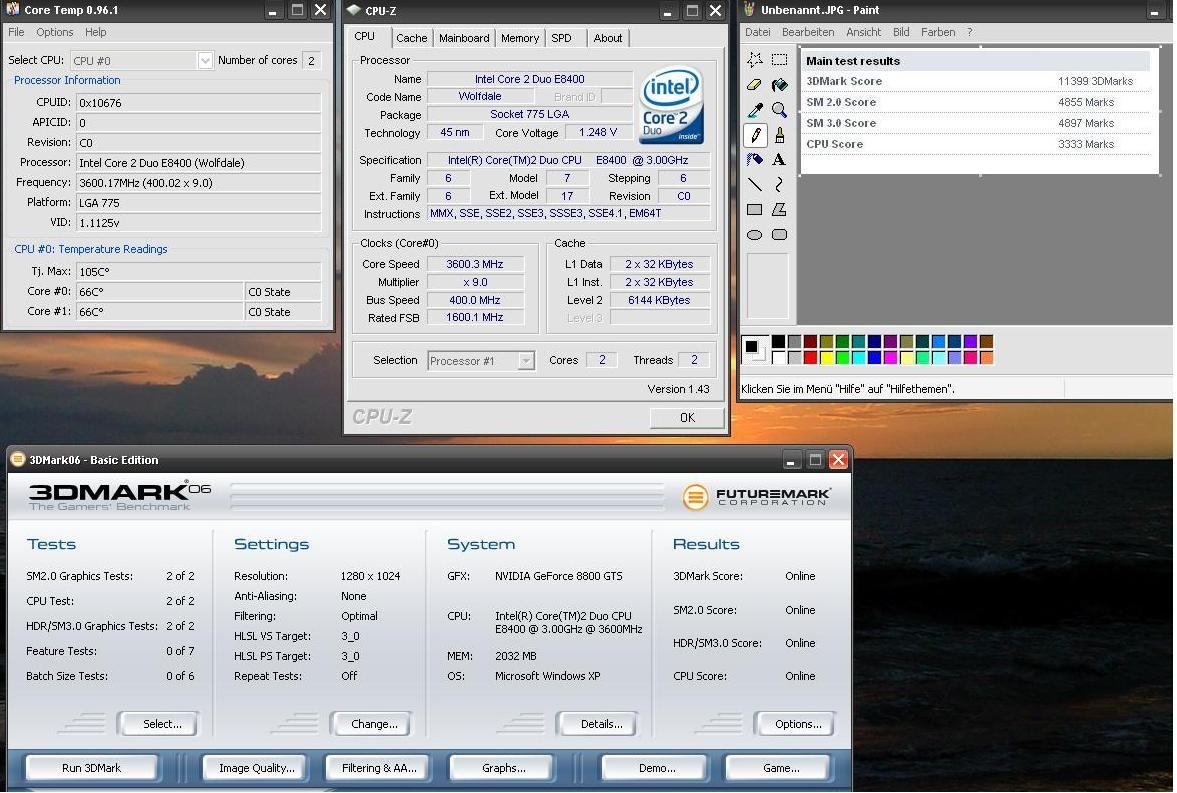Open the Select CPU dropdown in Core Temp
Screen dimensions: 1177x793
pos(205,60)
